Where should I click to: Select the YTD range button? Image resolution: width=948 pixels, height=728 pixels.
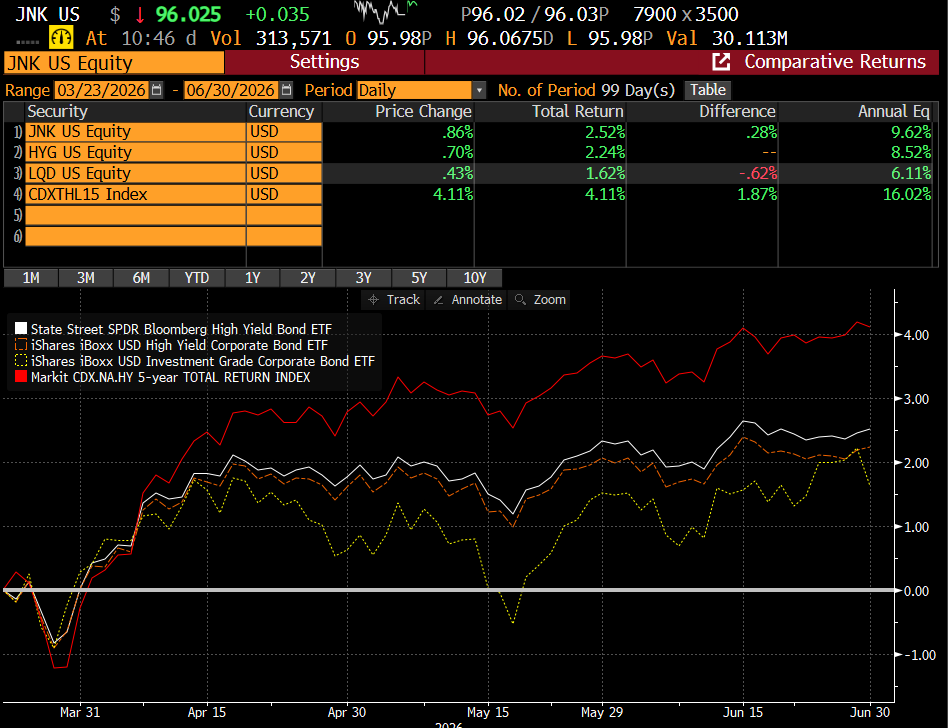click(x=196, y=278)
